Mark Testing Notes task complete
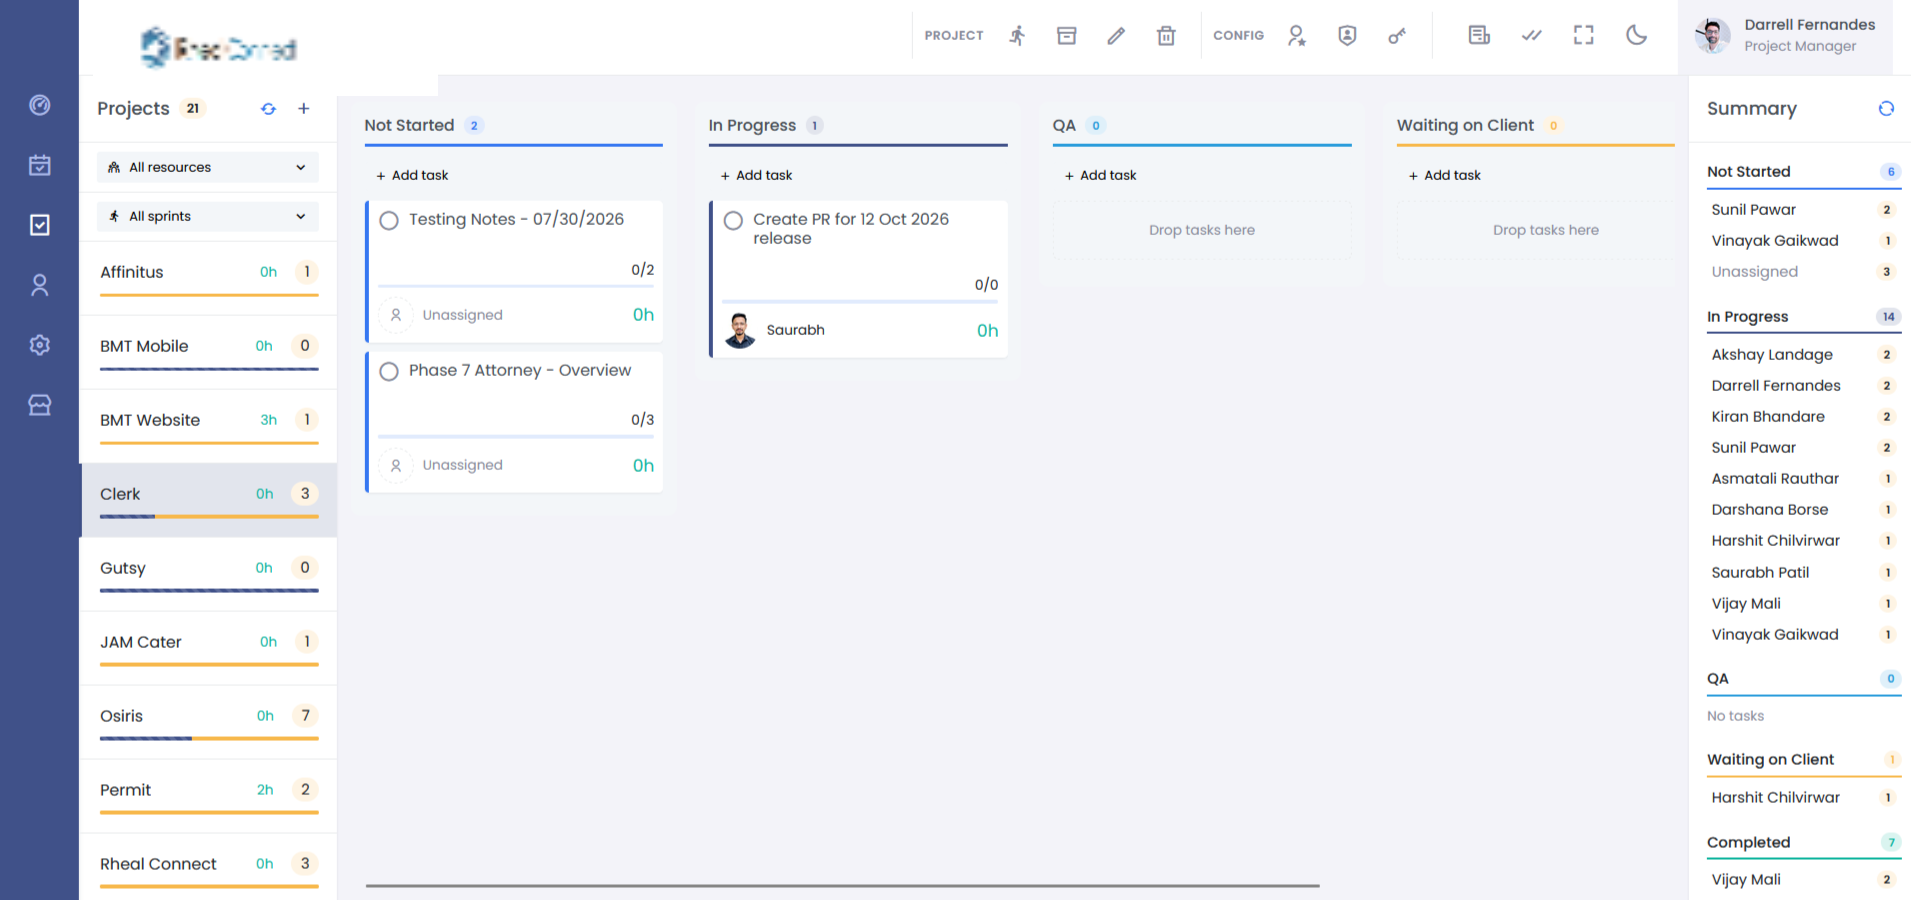1911x900 pixels. click(389, 220)
